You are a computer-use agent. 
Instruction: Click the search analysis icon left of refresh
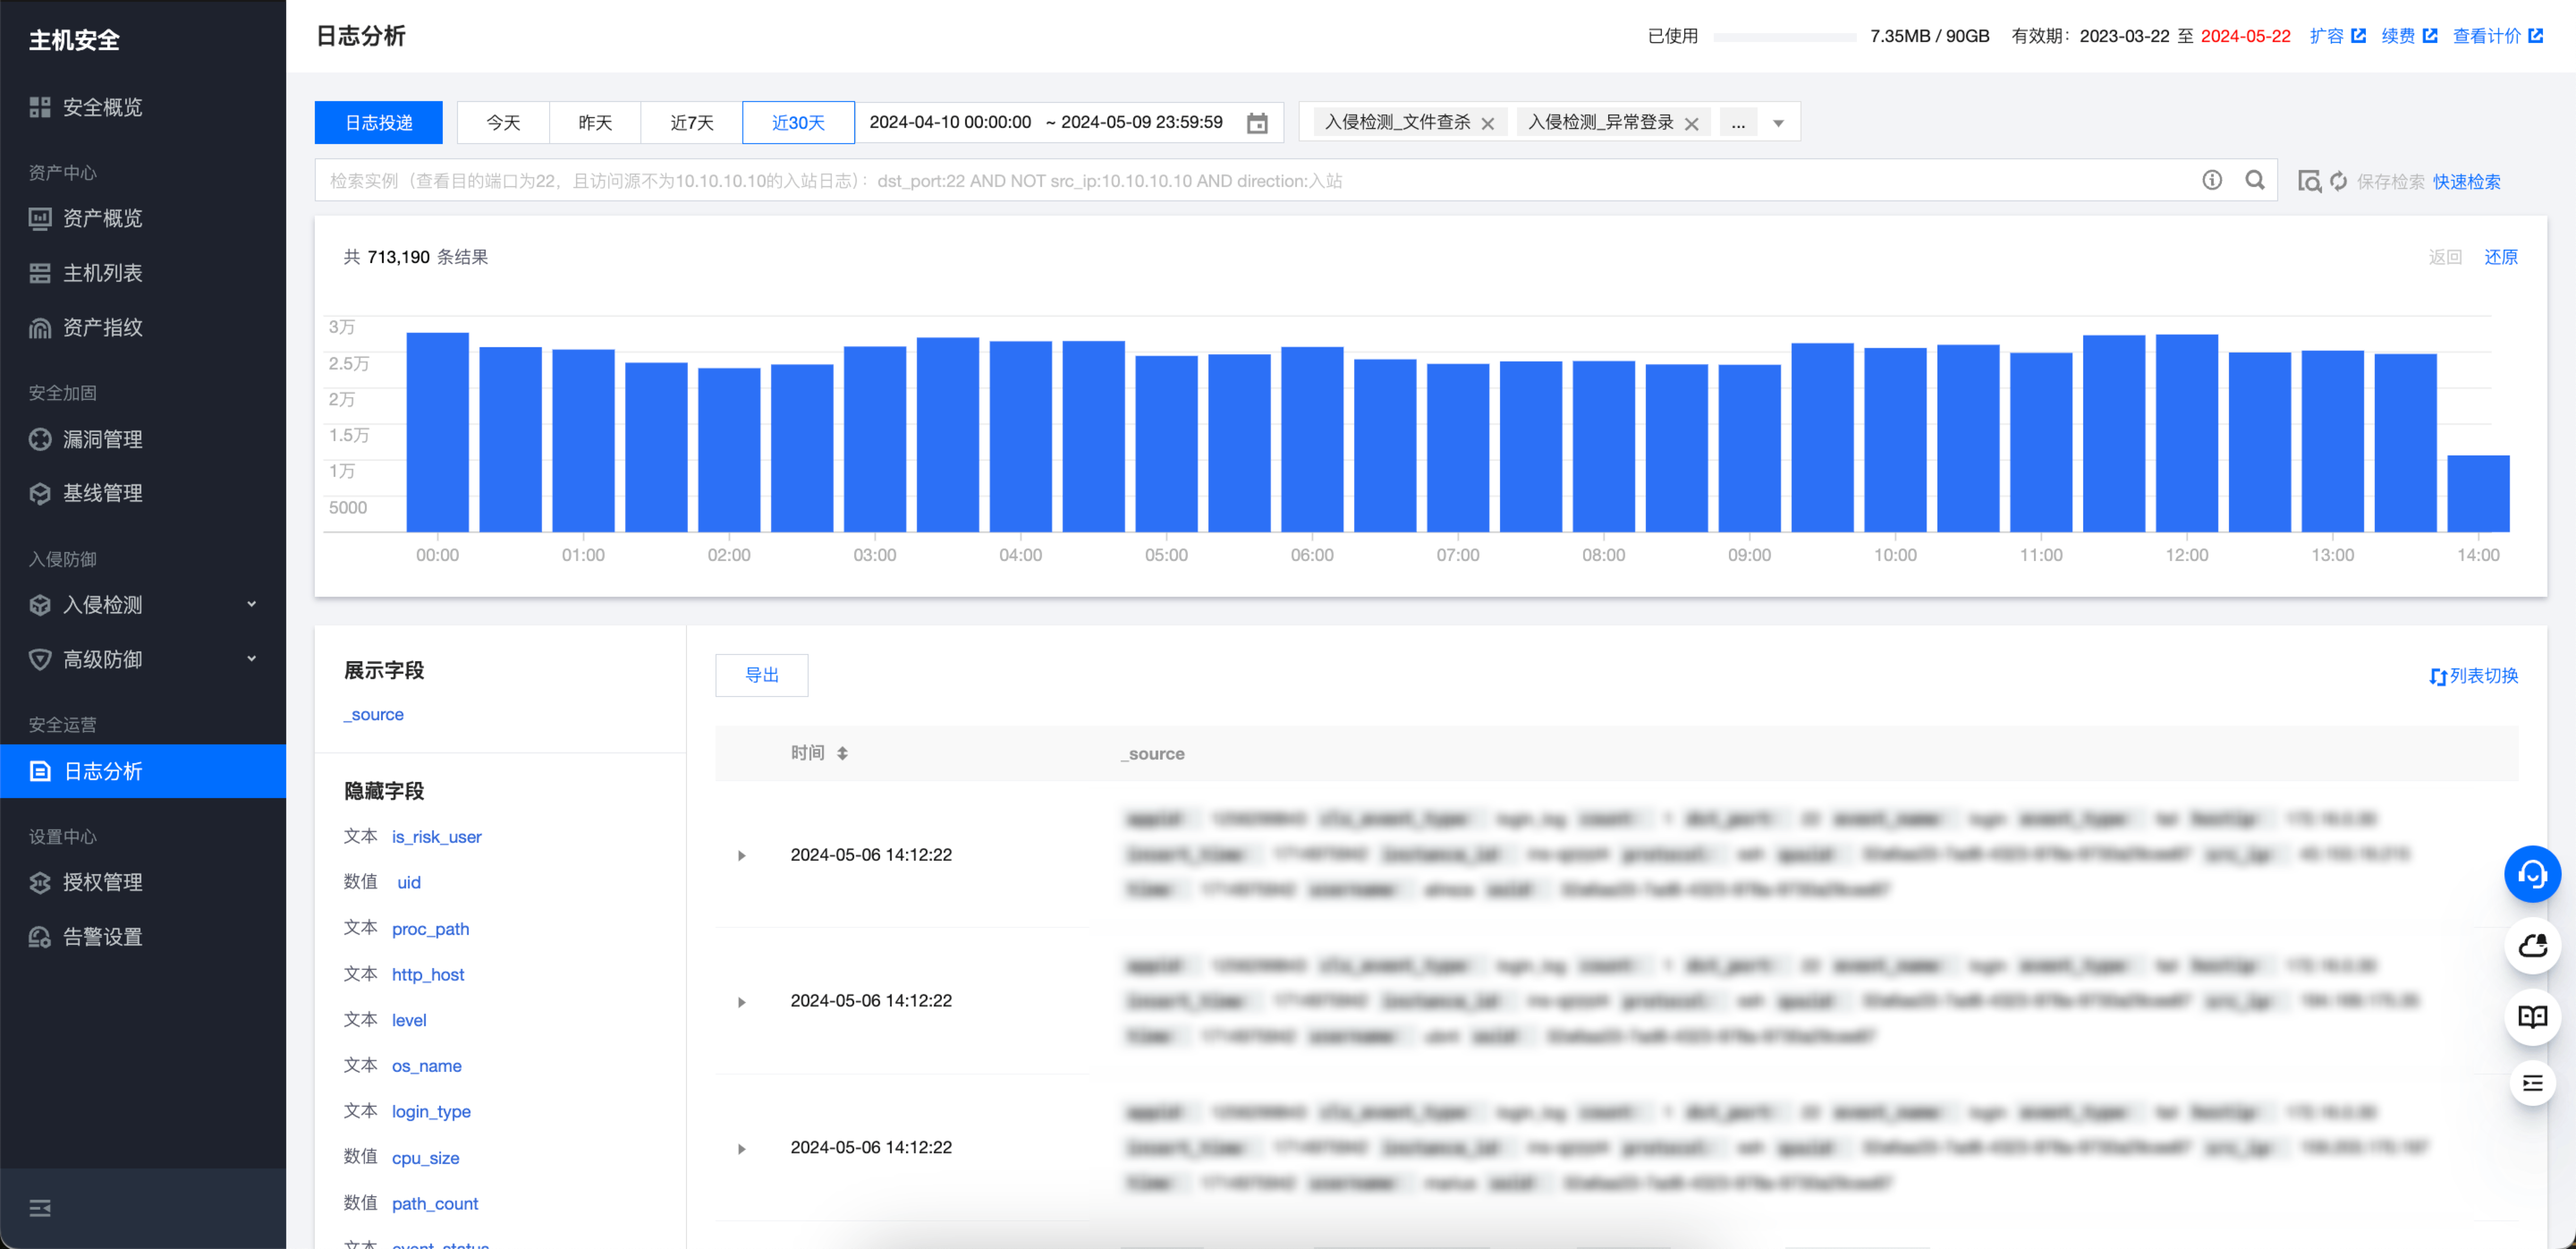click(2308, 181)
